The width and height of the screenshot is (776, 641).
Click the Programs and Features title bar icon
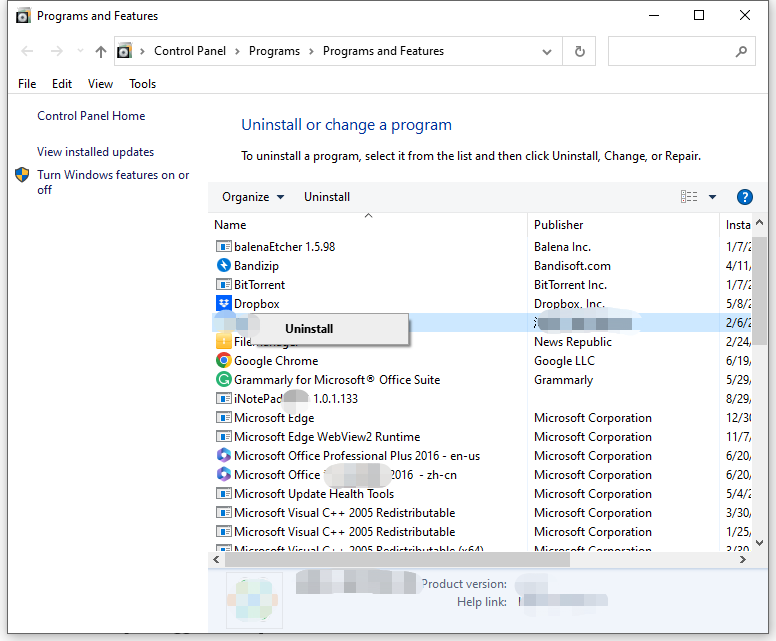point(23,16)
